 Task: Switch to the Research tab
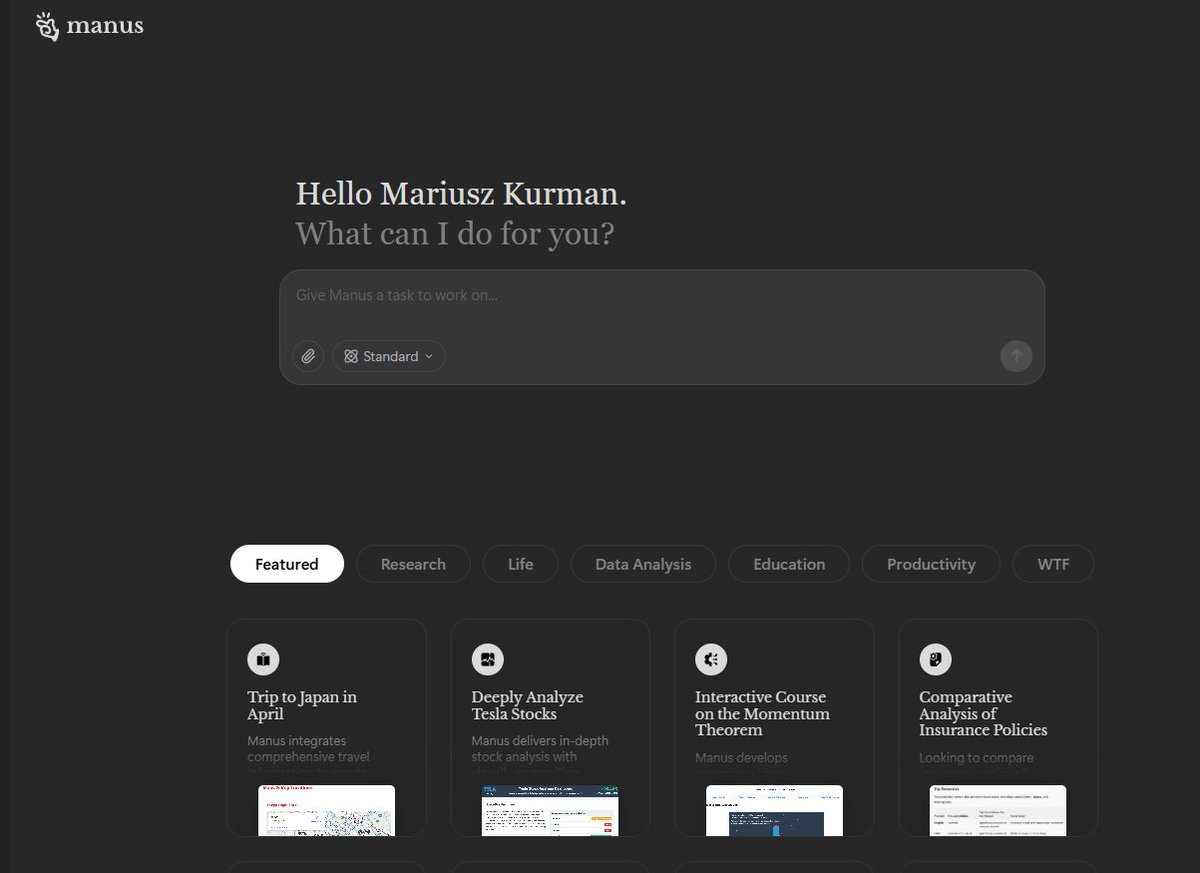click(x=413, y=564)
